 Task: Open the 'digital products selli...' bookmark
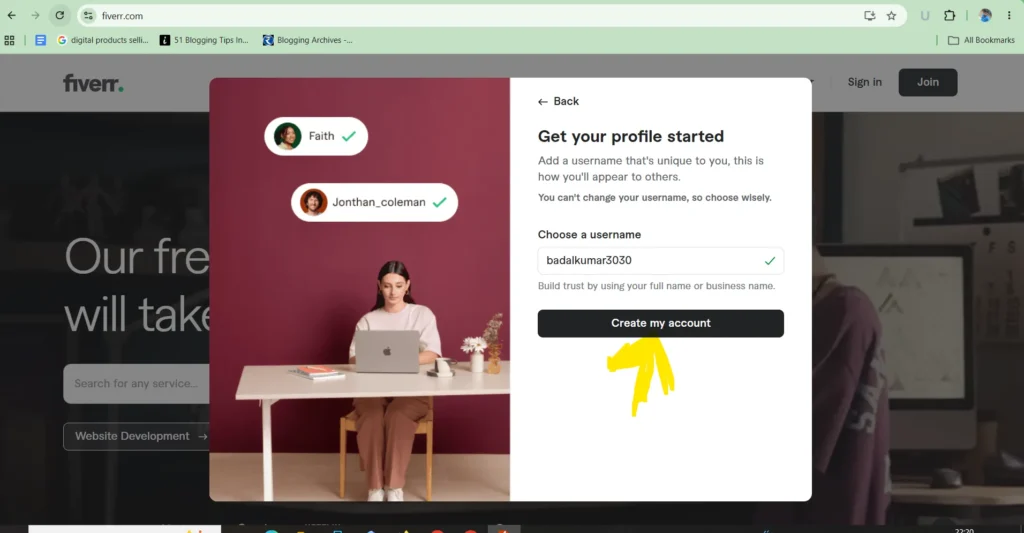tap(103, 40)
